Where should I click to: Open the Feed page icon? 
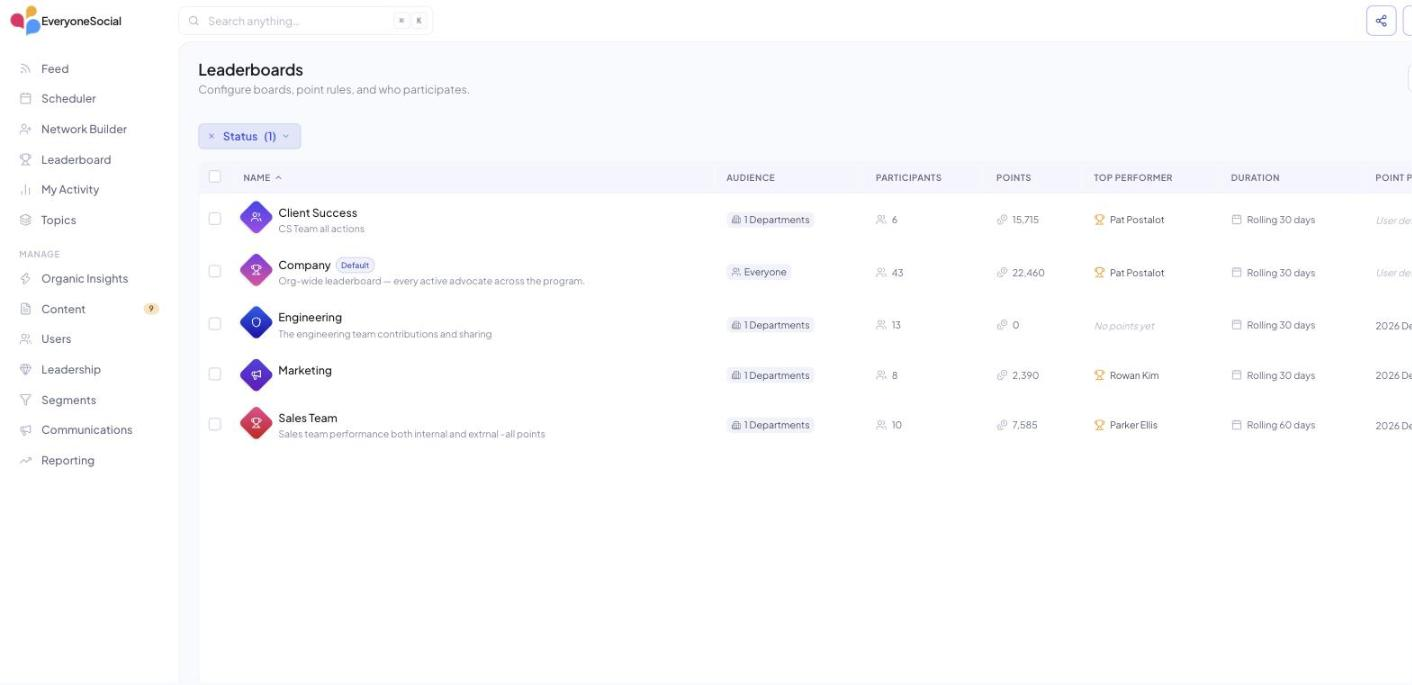(x=26, y=69)
